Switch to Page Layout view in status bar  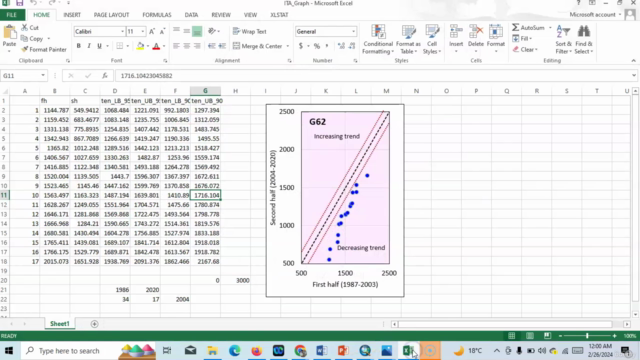(529, 336)
